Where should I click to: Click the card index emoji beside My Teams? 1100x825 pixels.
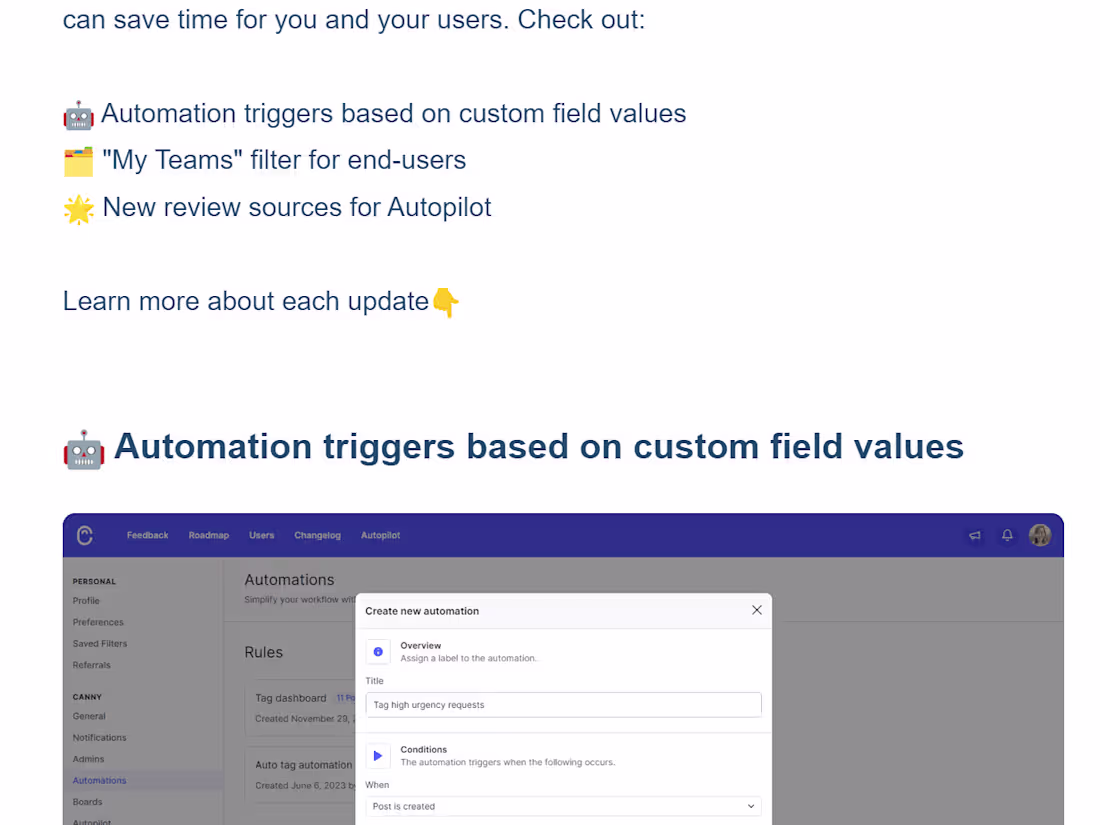click(78, 160)
